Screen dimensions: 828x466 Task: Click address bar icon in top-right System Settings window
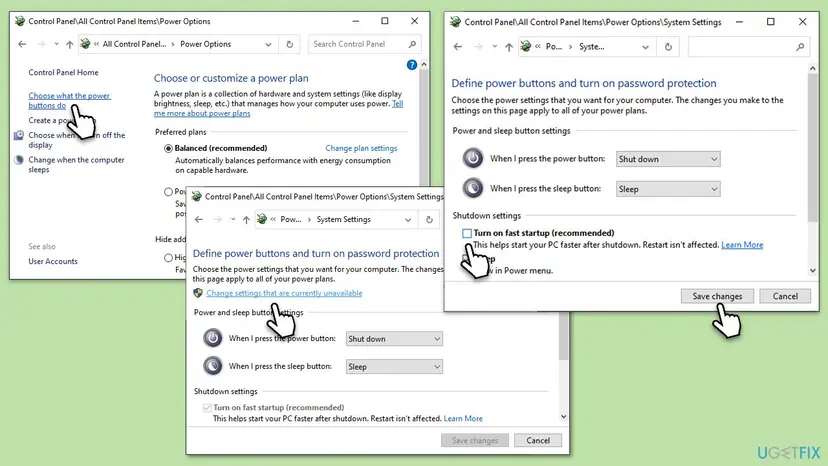tap(526, 46)
